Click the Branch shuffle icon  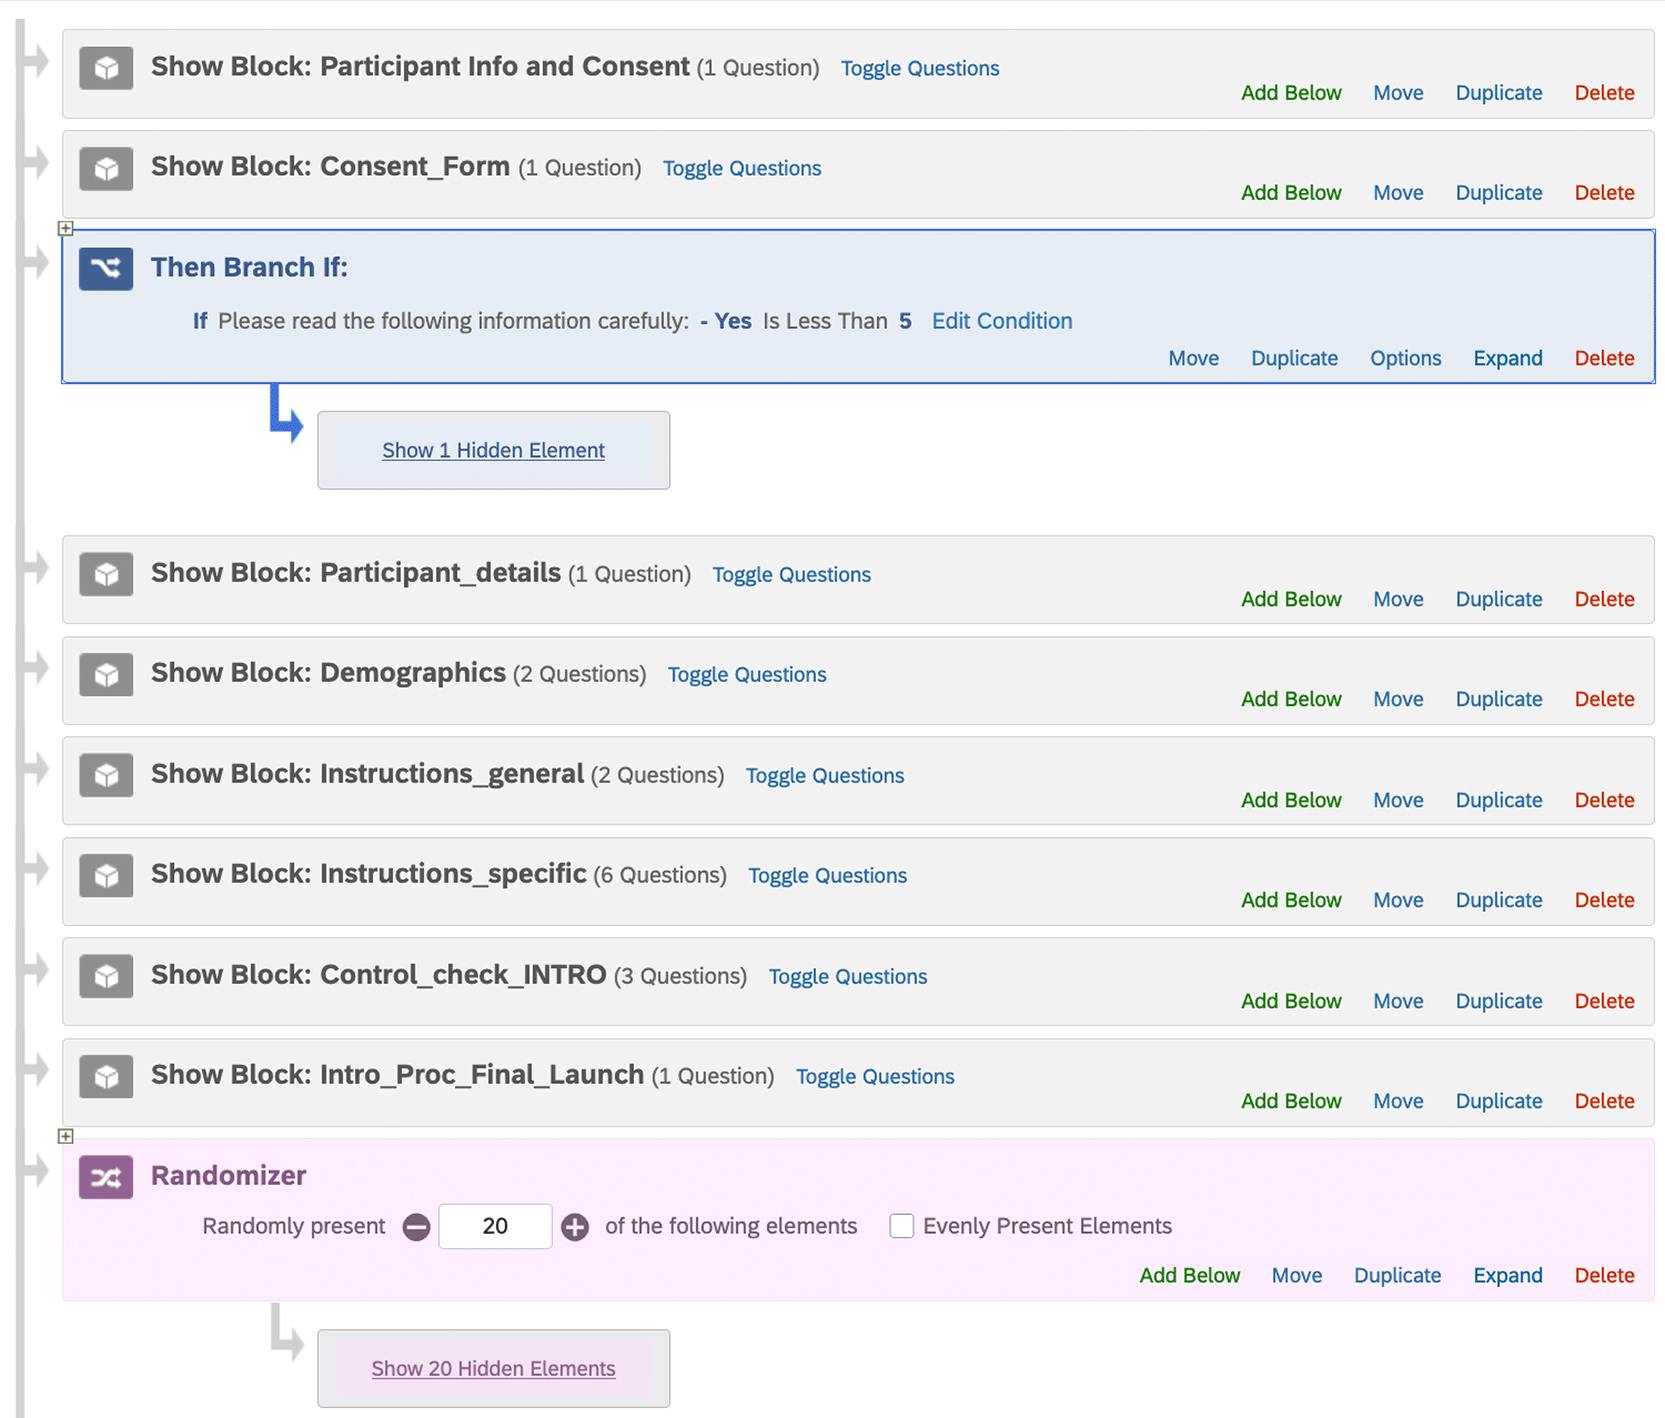pos(106,269)
